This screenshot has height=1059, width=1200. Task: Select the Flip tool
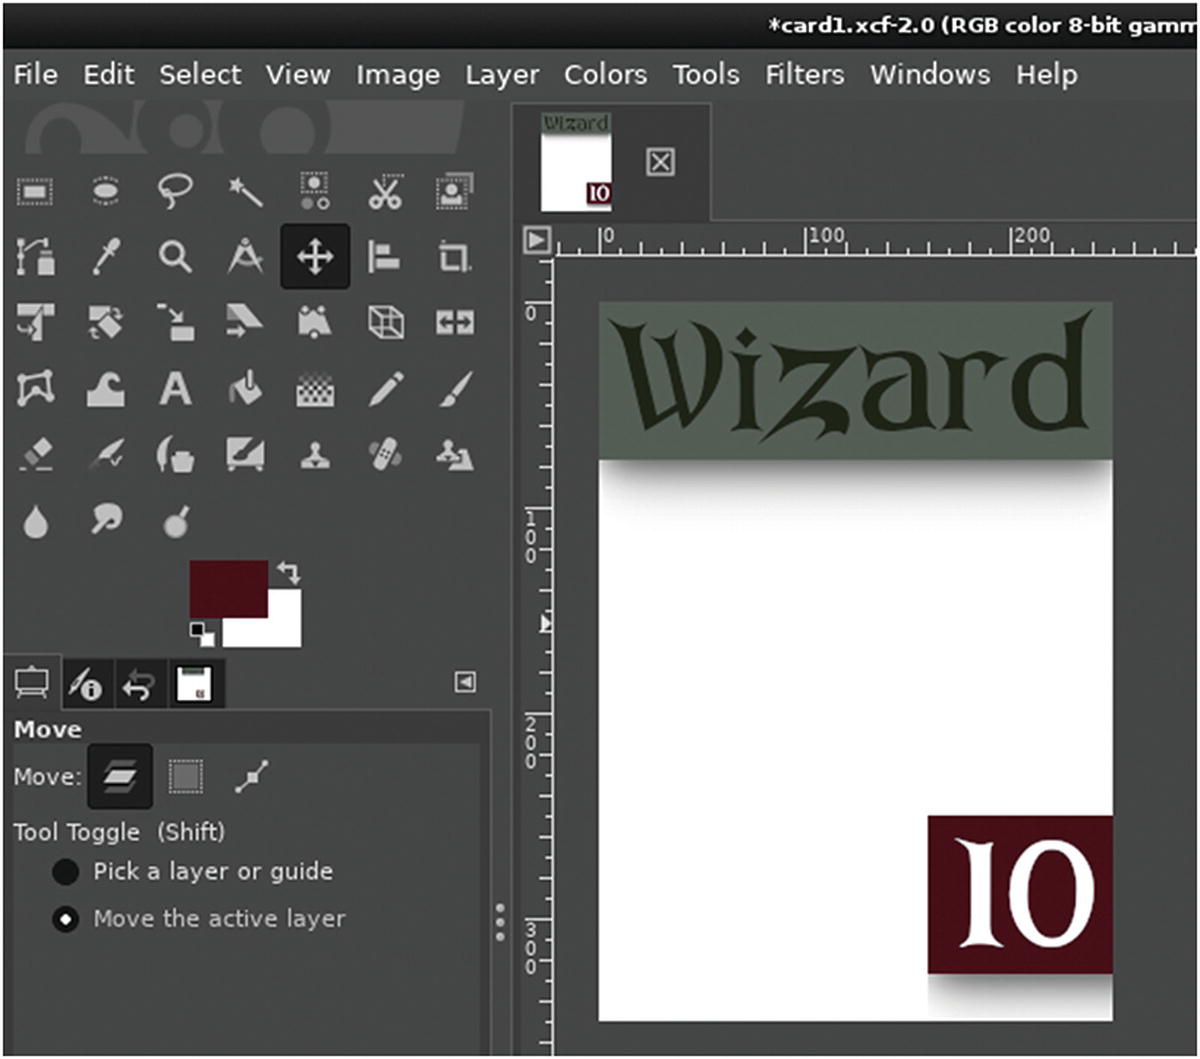click(455, 322)
